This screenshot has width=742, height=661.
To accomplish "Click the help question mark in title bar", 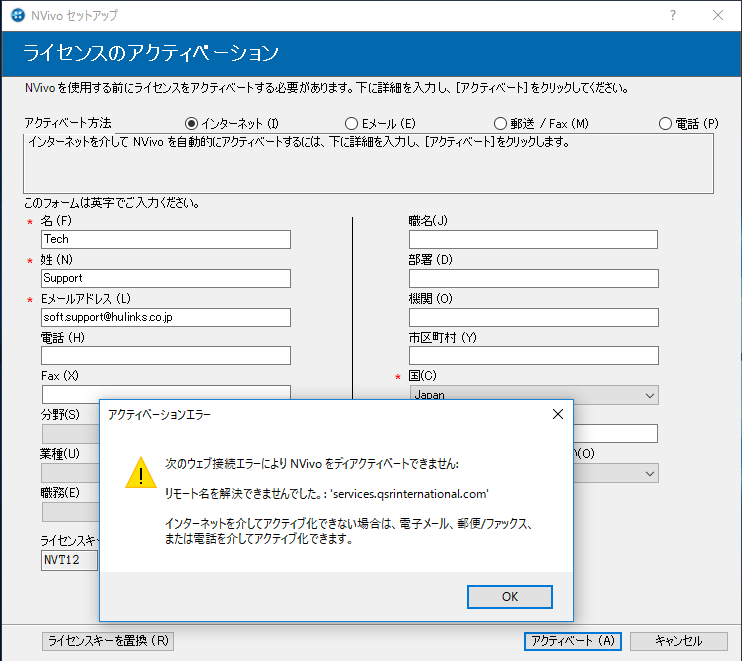I will pos(672,15).
